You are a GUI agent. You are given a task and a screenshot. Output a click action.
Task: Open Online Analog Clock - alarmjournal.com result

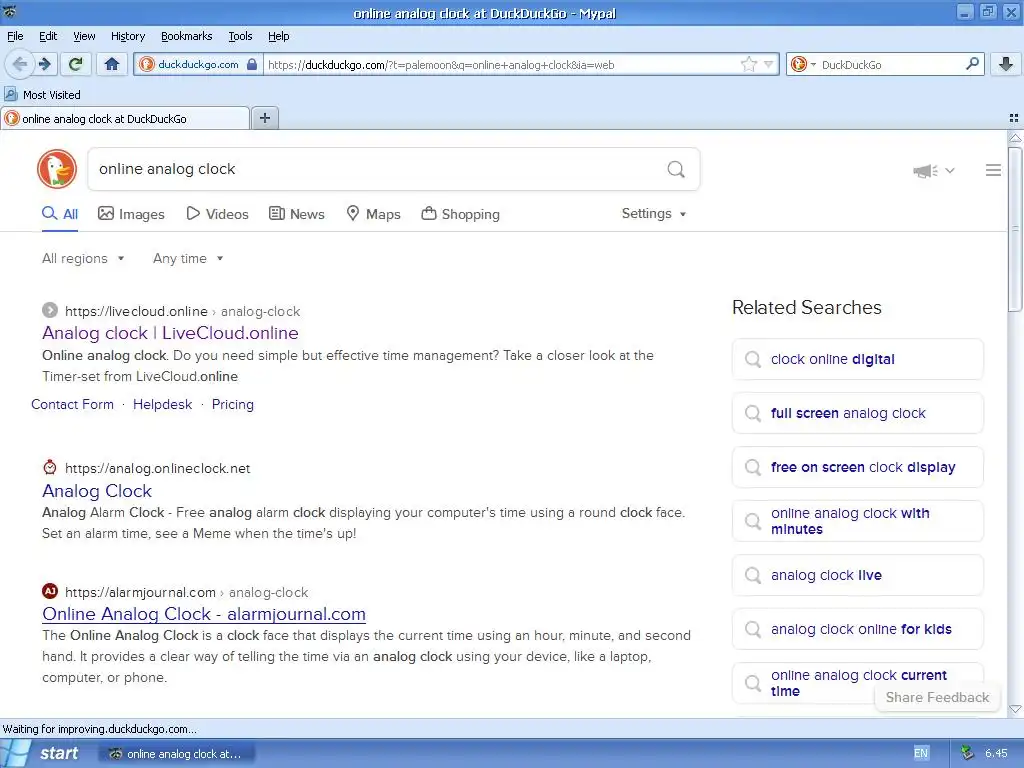204,614
